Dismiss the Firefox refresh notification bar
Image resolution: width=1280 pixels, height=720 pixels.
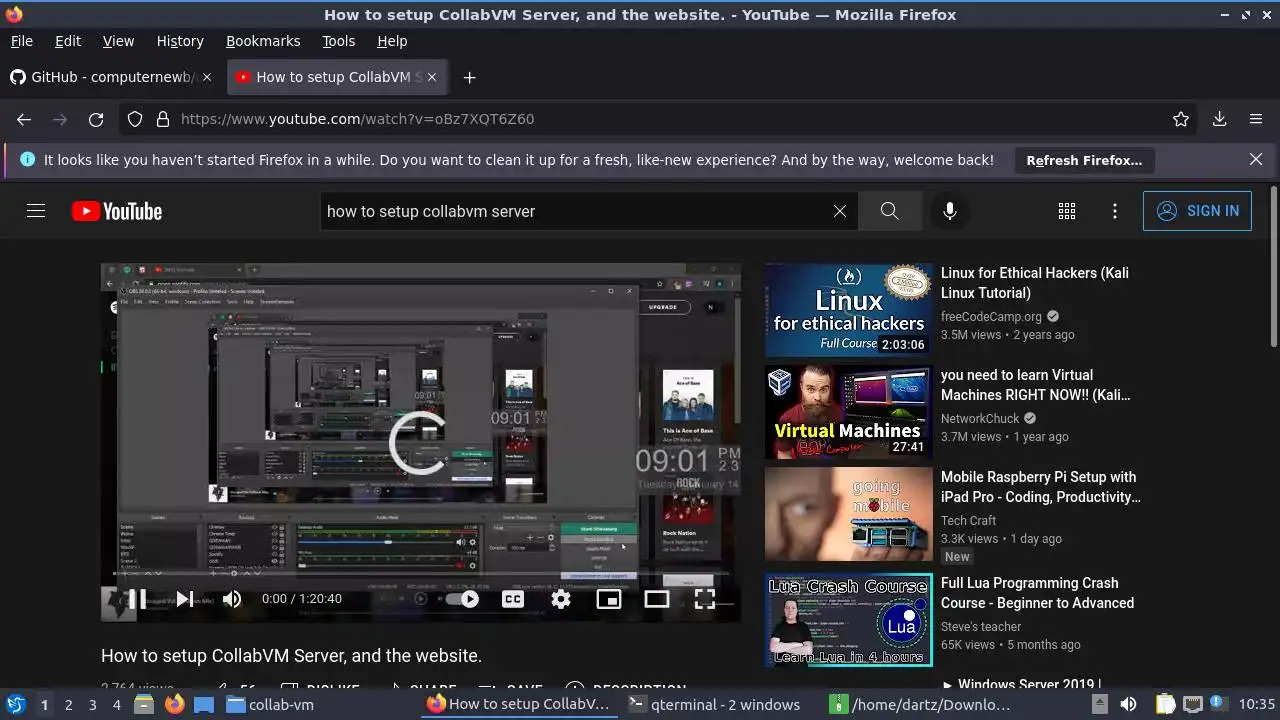pos(1256,159)
